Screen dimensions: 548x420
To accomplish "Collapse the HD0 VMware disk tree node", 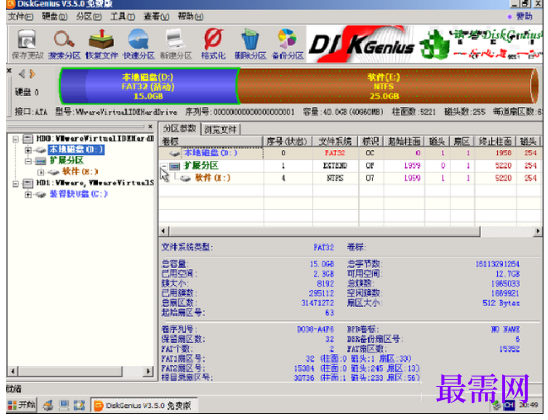I will pyautogui.click(x=16, y=139).
